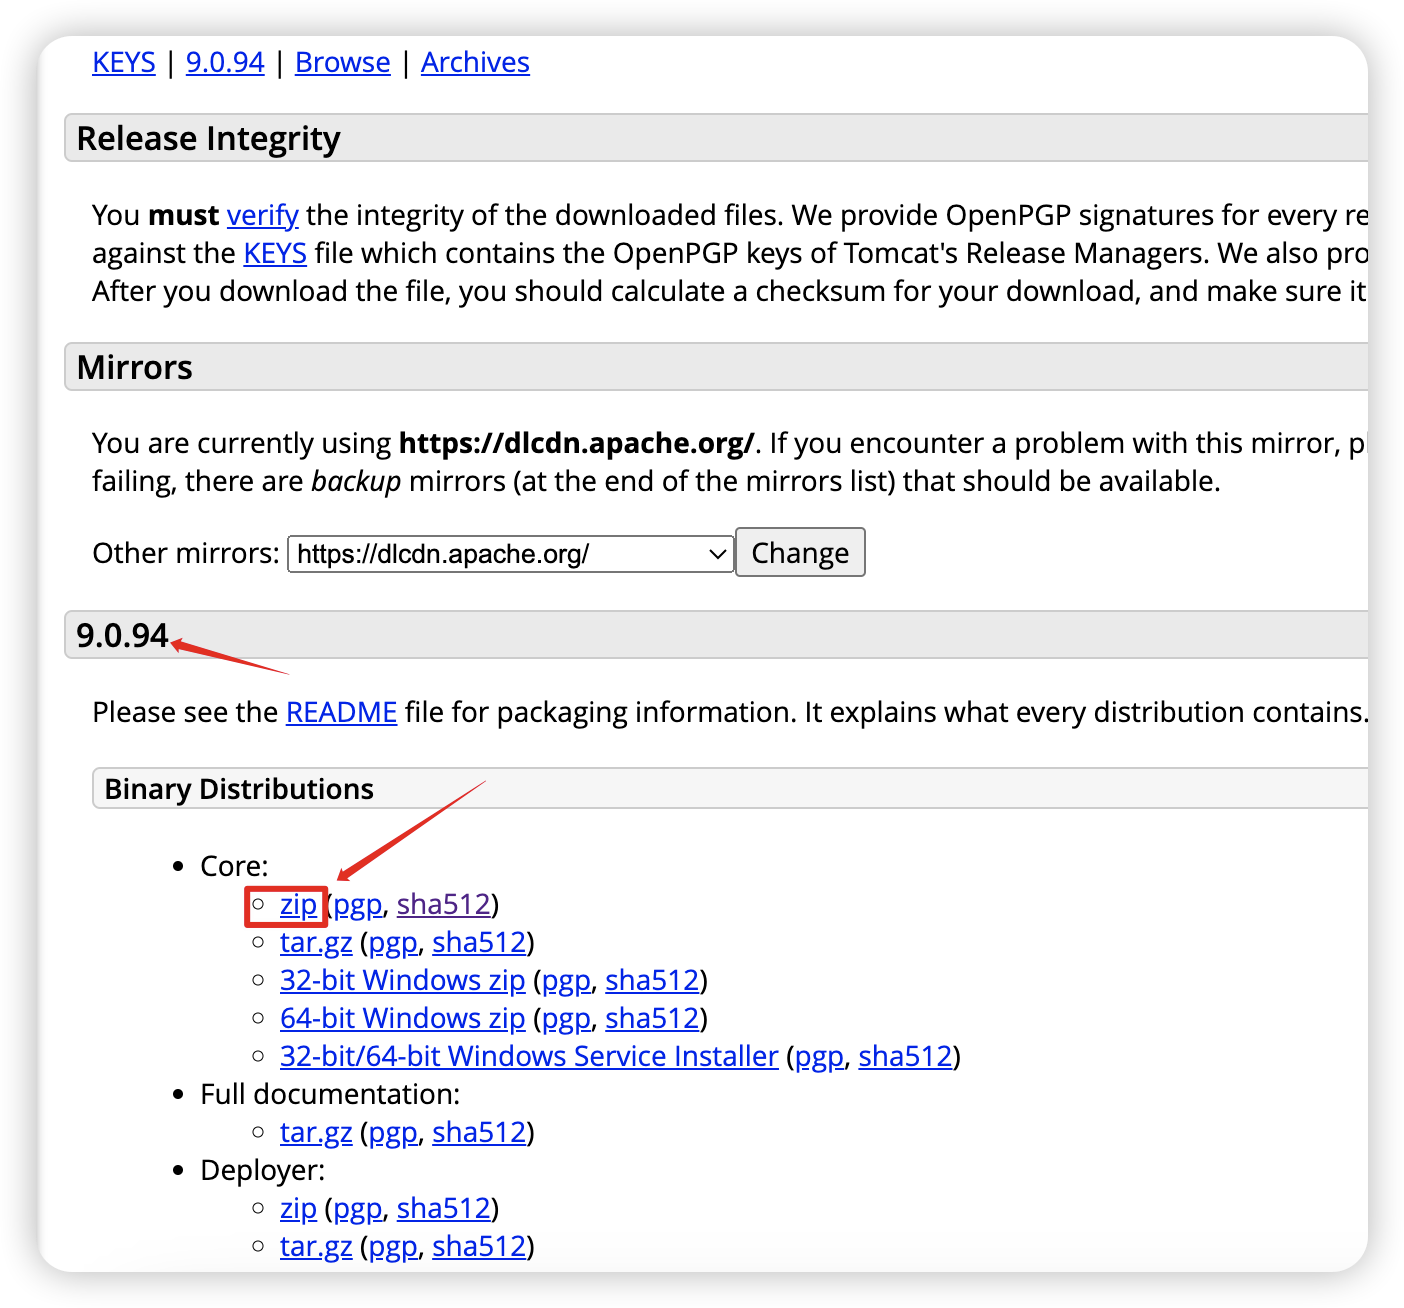The width and height of the screenshot is (1404, 1308).
Task: Download the Deployer zip
Action: (298, 1208)
